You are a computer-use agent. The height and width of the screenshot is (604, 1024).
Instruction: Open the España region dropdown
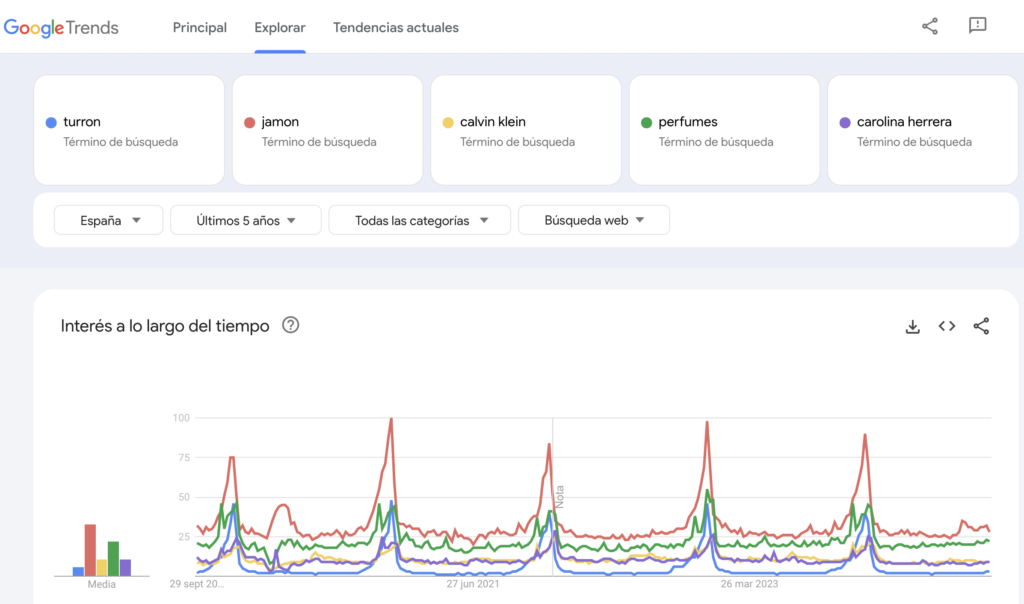click(108, 220)
